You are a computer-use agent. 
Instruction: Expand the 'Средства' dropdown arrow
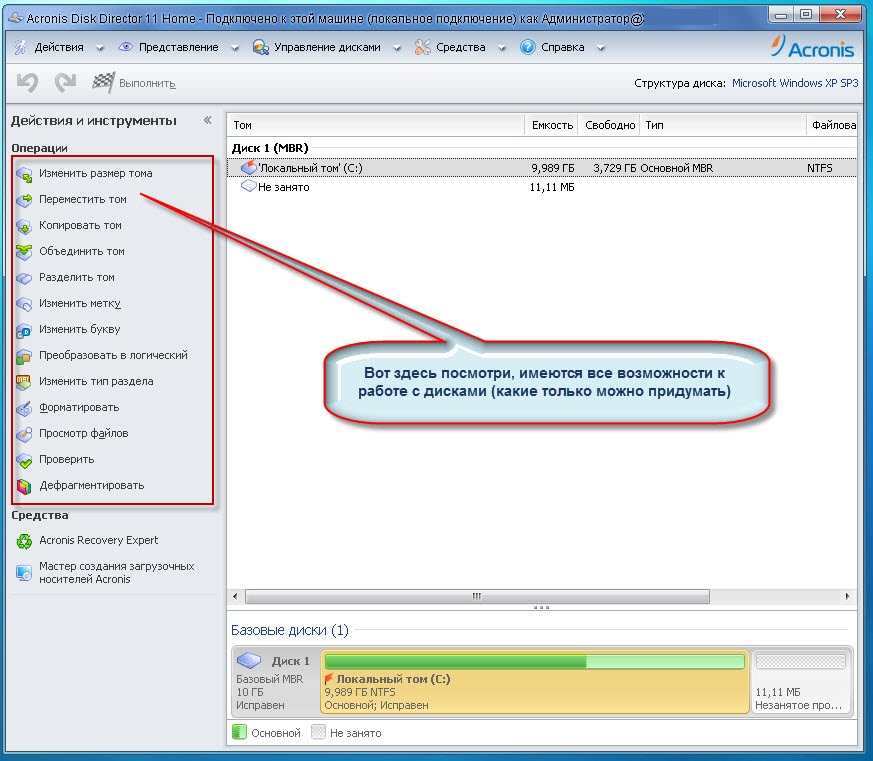(501, 48)
